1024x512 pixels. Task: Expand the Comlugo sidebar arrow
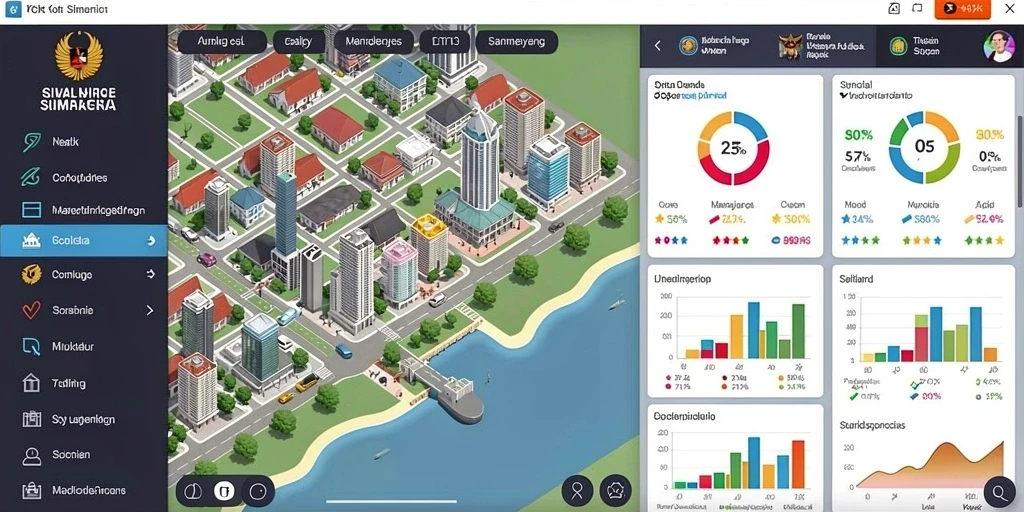151,274
